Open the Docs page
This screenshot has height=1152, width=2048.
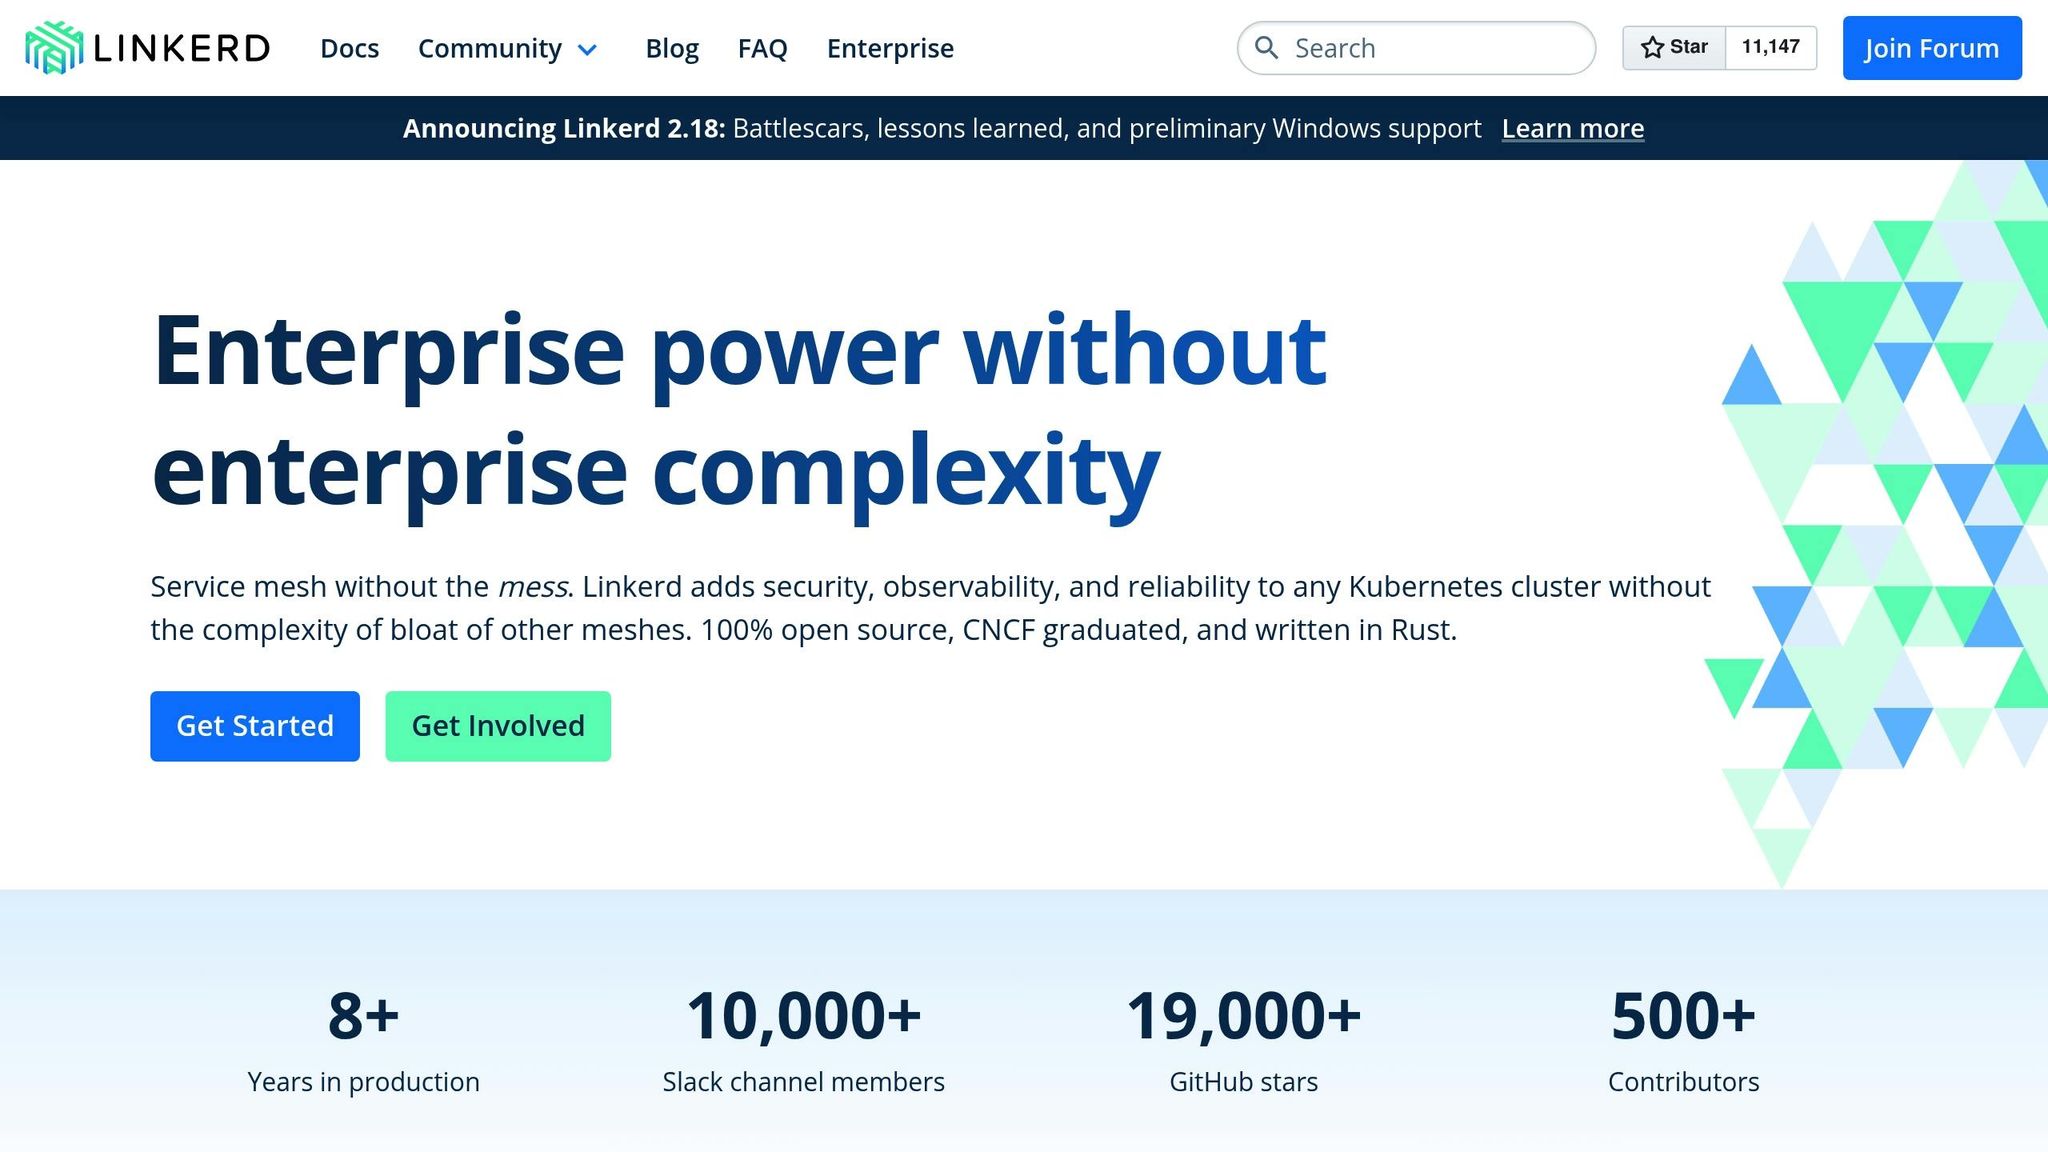(x=349, y=48)
